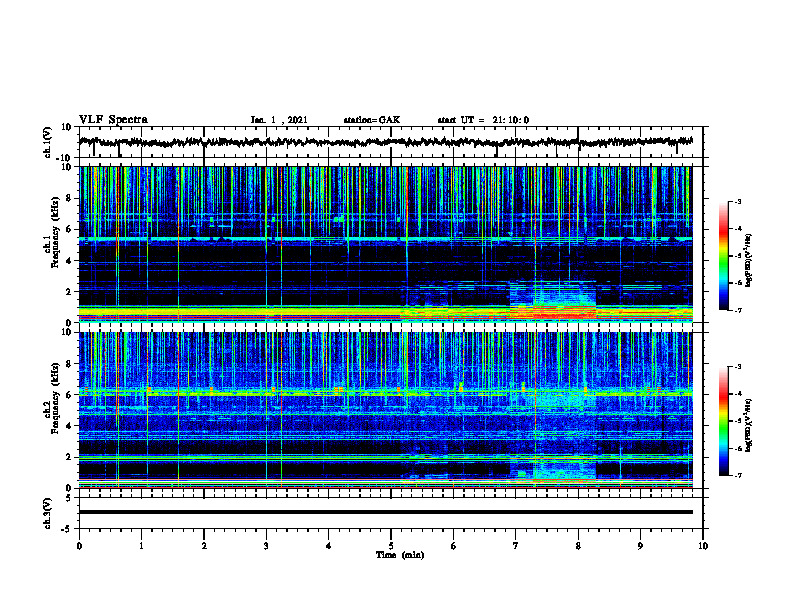Click the "9" tick on the Time axis
792x612 pixels.
pyautogui.click(x=640, y=546)
